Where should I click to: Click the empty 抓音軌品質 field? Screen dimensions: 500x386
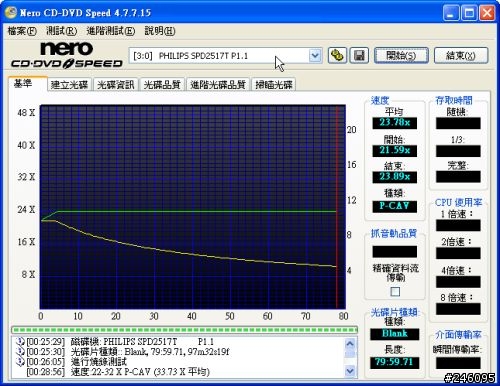point(395,252)
